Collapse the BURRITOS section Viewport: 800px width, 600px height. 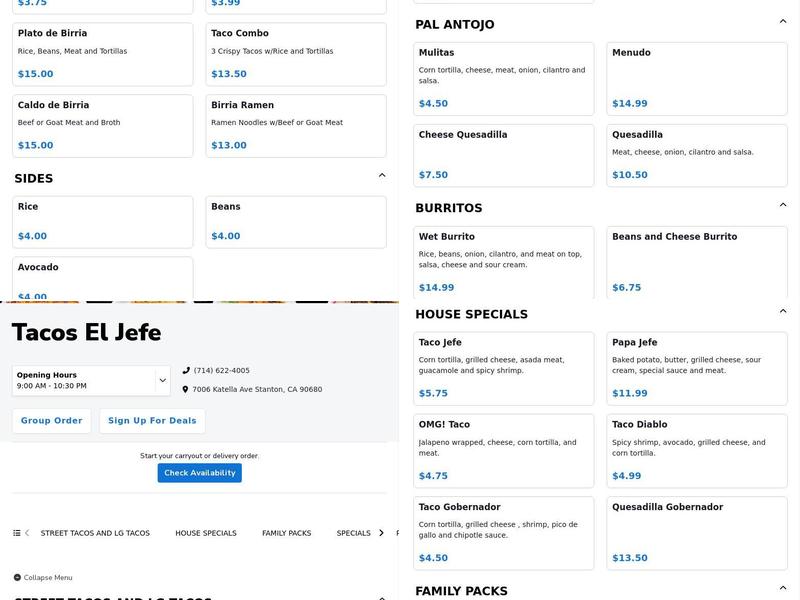tap(782, 205)
